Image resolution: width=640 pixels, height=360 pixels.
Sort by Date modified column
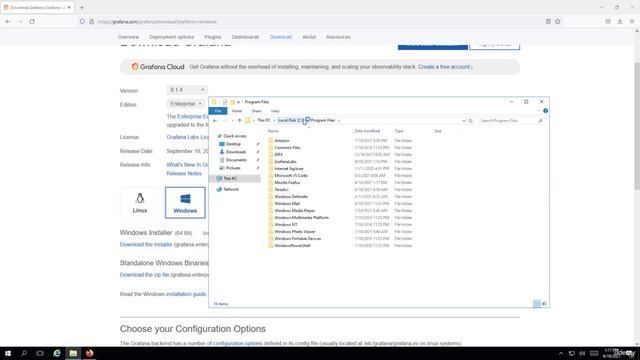367,131
